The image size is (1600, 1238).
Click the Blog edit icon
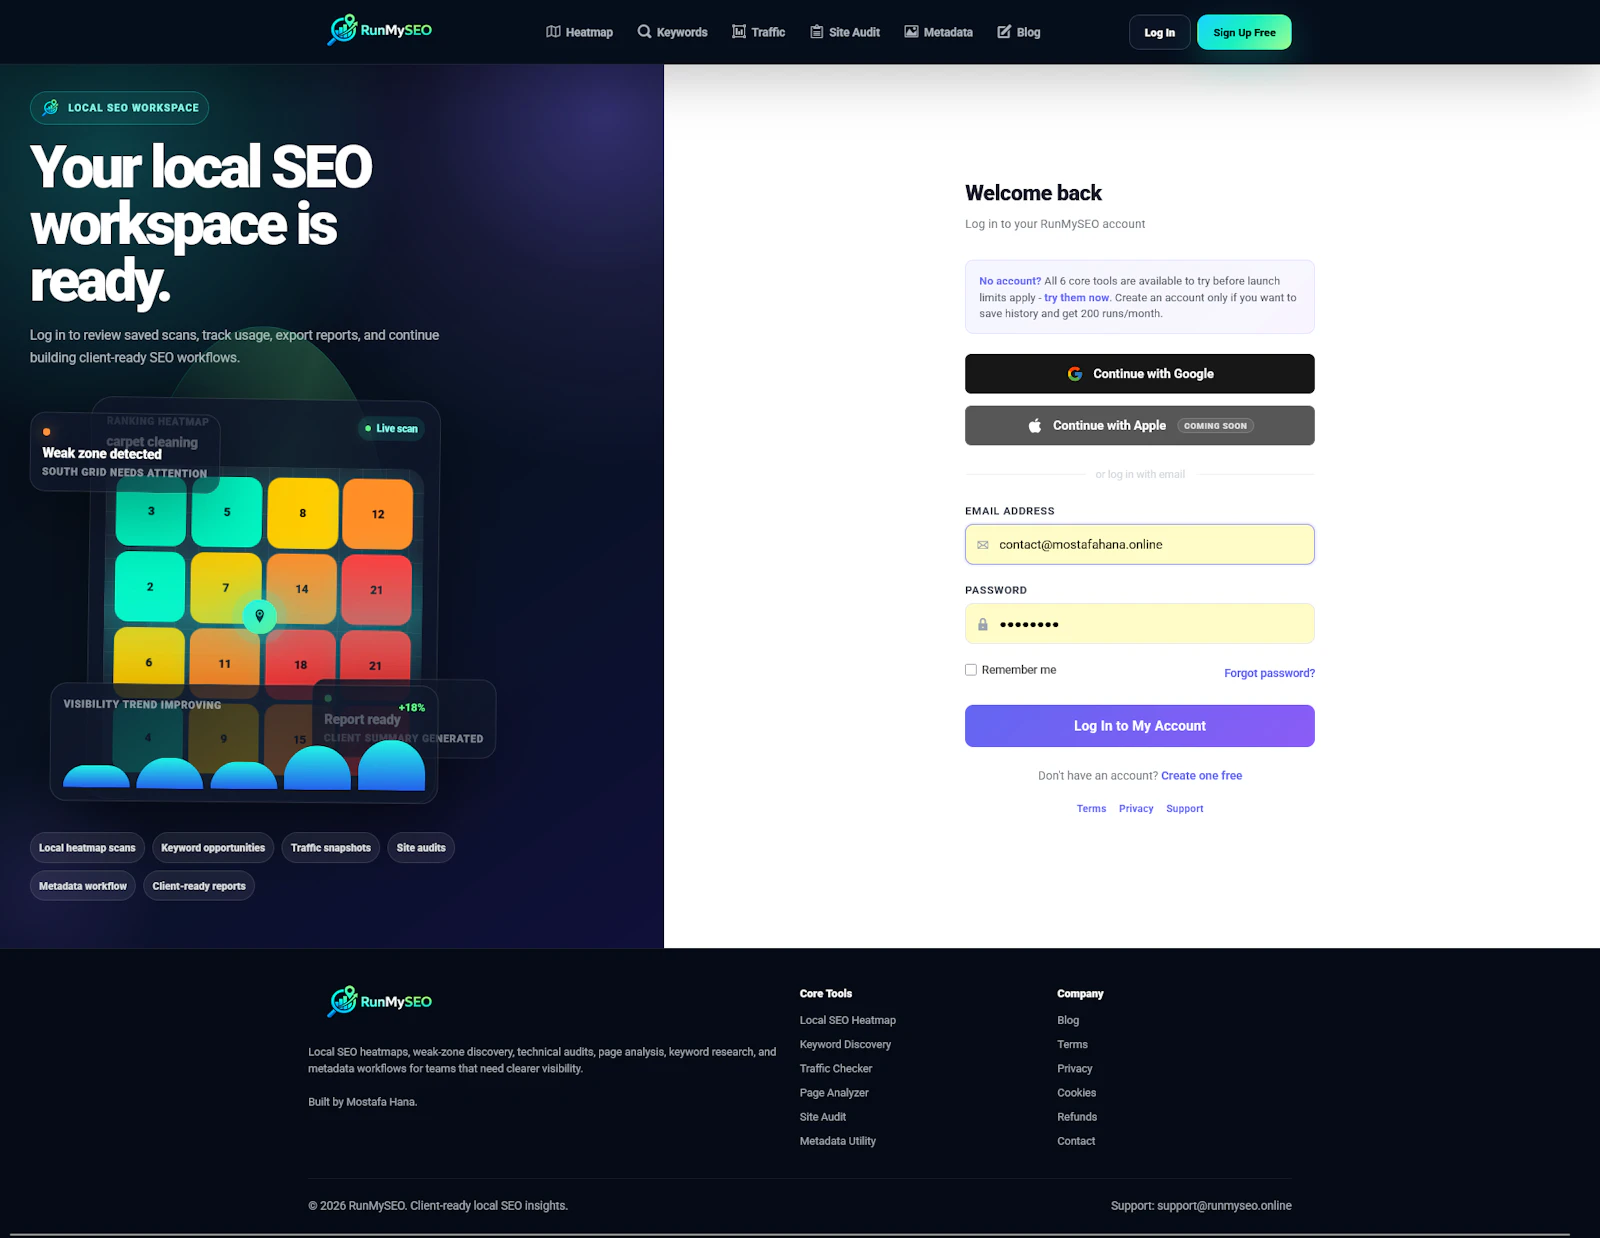pyautogui.click(x=1004, y=32)
